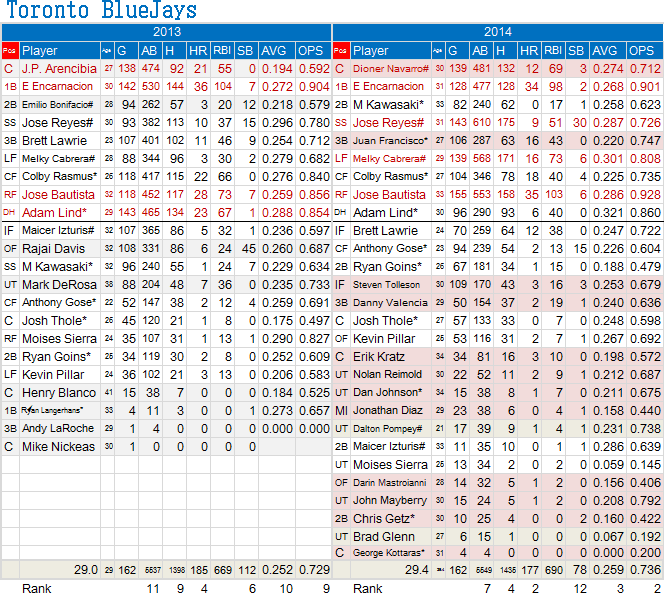Select Juan Francisco* in 2014 table

click(390, 141)
